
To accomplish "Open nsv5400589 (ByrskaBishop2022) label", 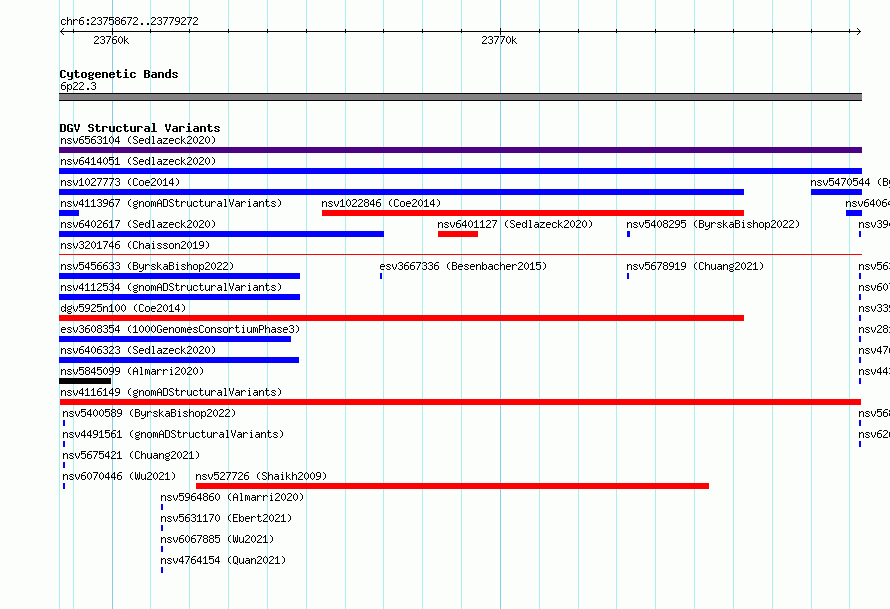I will (x=149, y=413).
